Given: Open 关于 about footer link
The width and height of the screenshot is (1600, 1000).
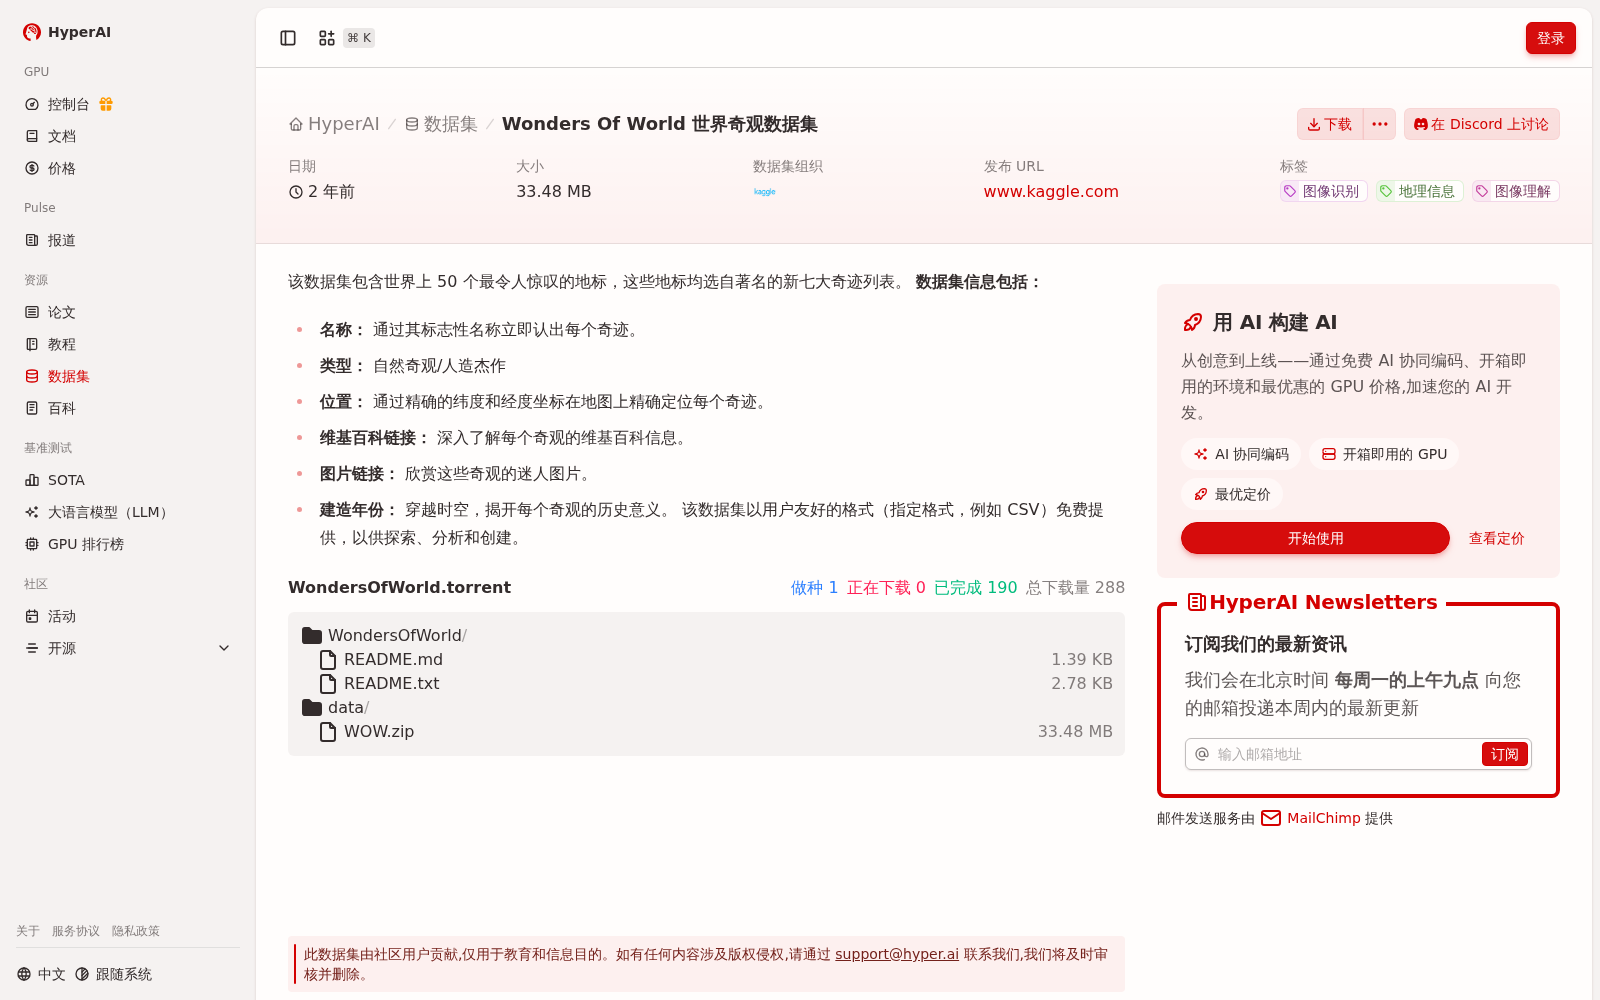Looking at the screenshot, I should pyautogui.click(x=28, y=931).
